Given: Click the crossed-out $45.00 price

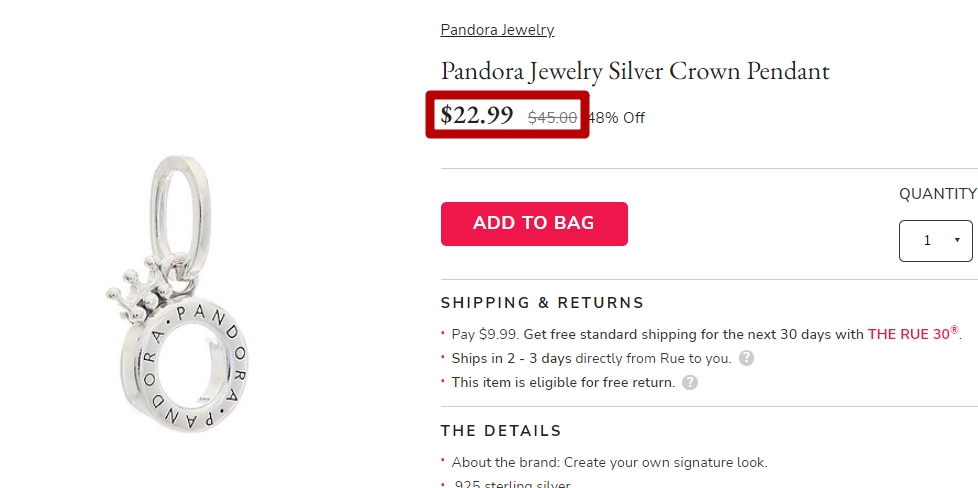Looking at the screenshot, I should 552,118.
